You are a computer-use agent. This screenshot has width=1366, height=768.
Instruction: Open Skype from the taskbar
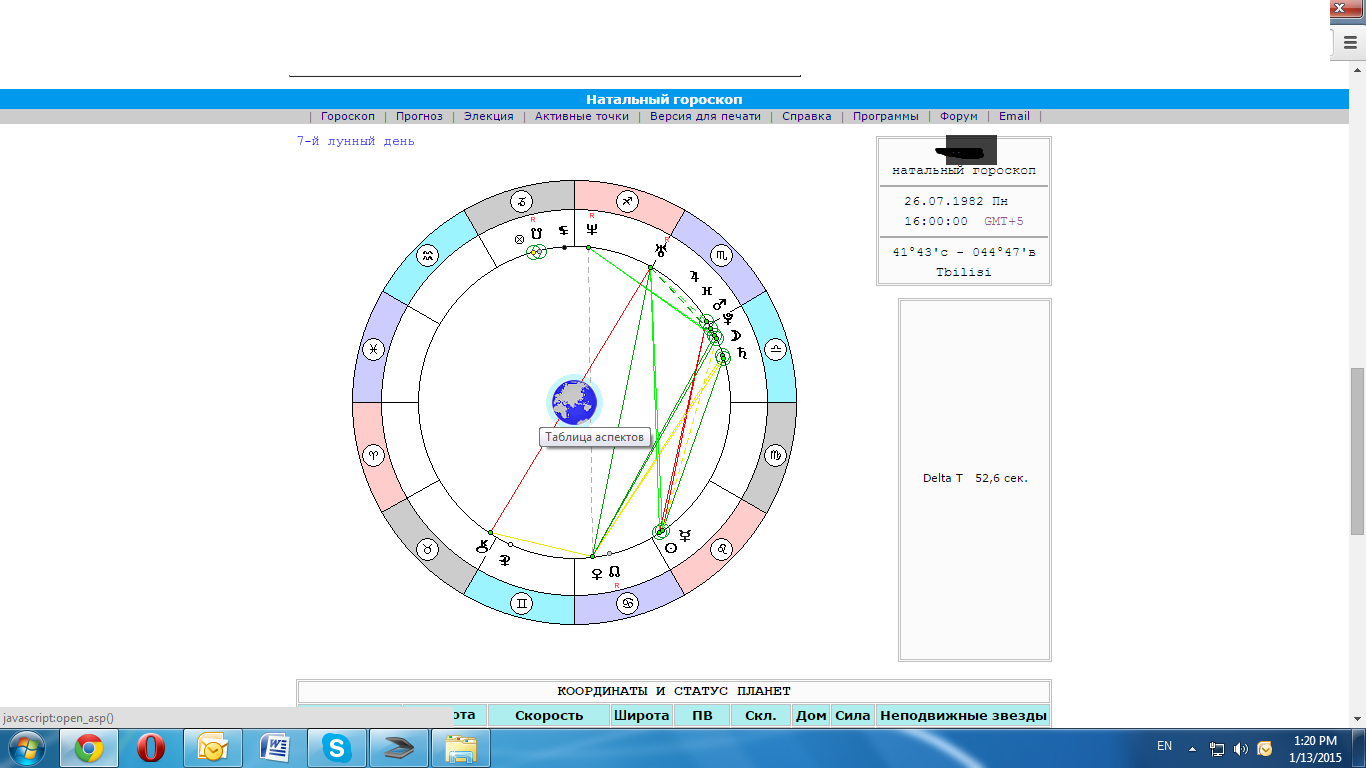pos(336,748)
